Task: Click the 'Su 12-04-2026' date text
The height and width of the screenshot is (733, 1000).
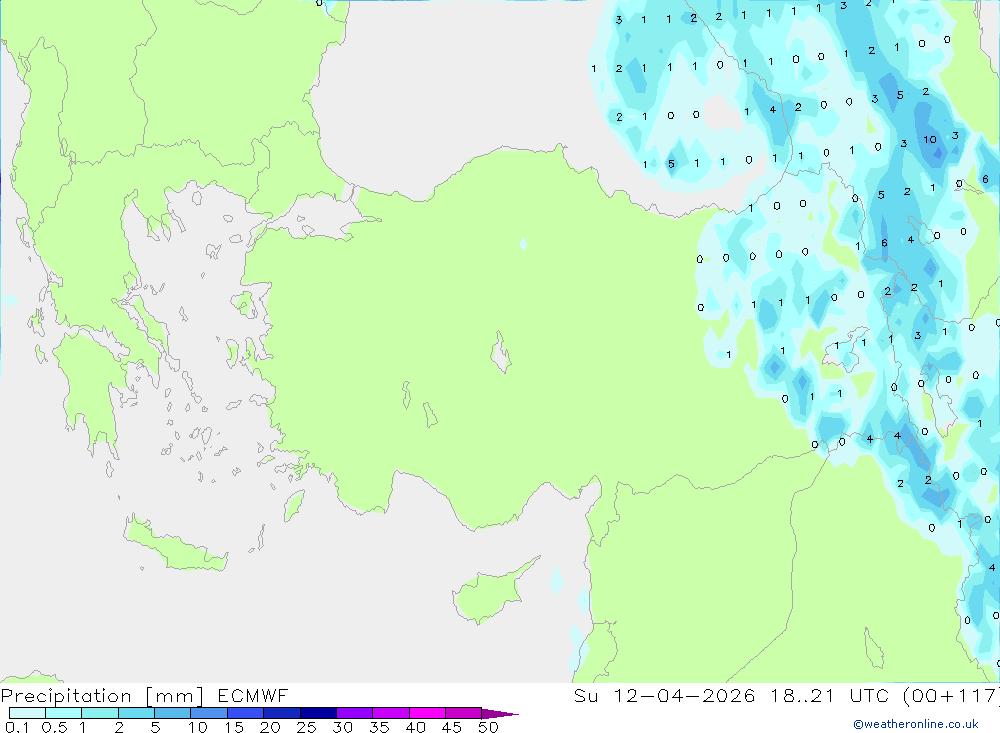Action: pyautogui.click(x=665, y=695)
